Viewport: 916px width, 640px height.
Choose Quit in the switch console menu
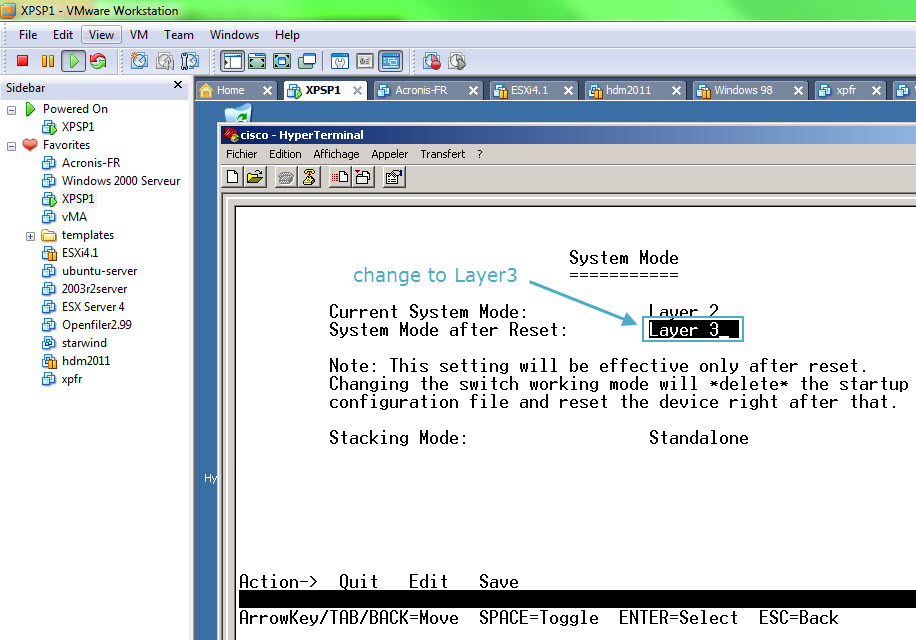click(358, 581)
